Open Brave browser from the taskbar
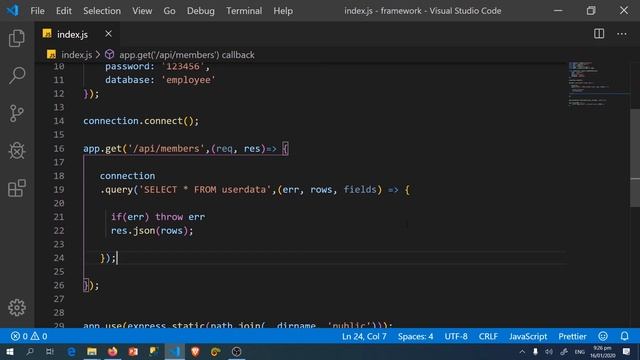 click(195, 351)
